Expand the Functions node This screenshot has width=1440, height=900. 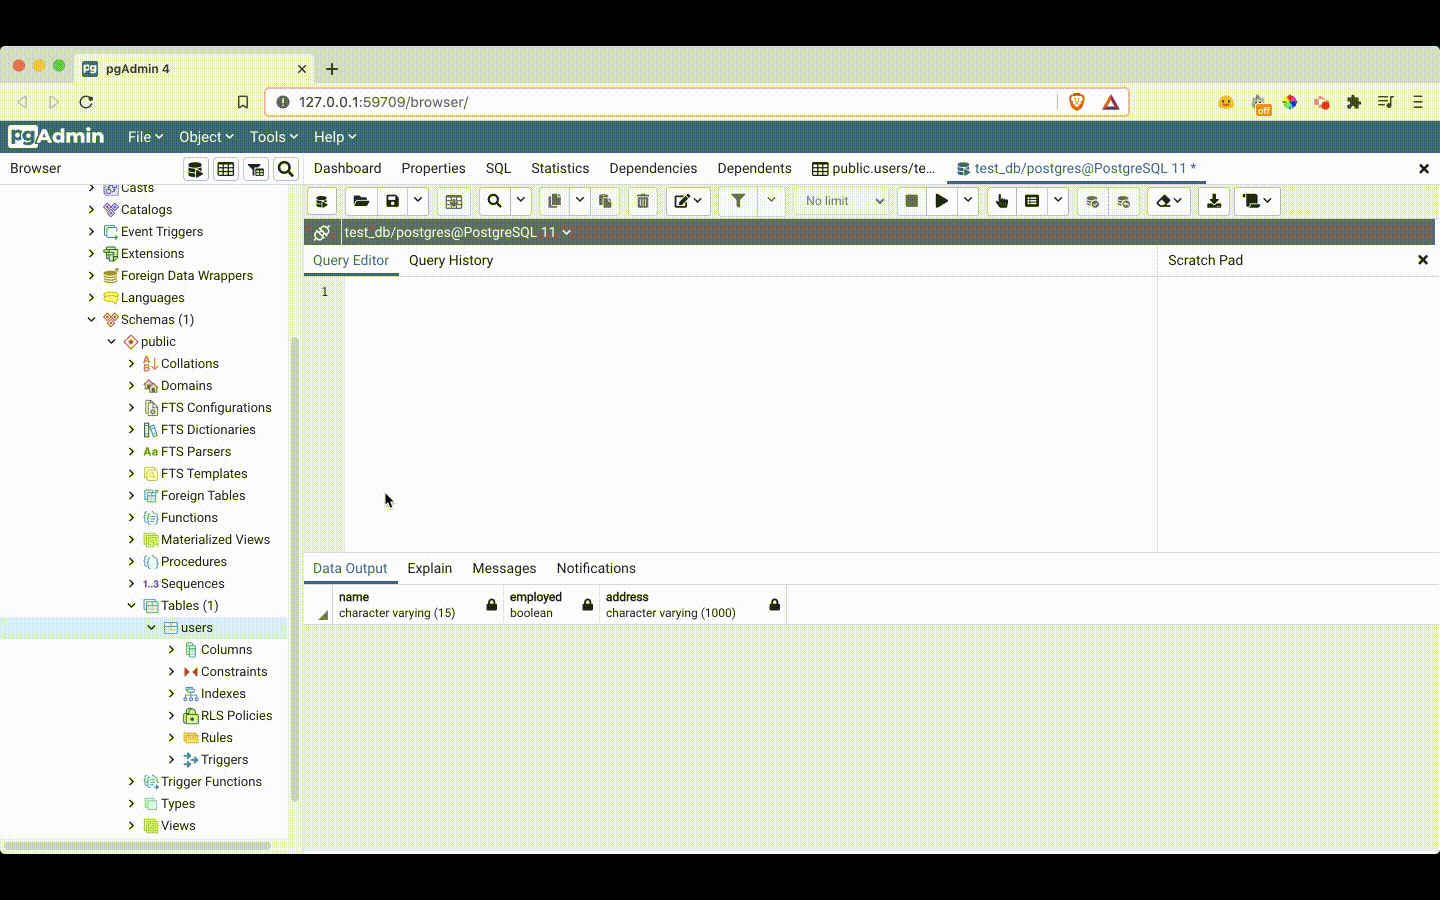pyautogui.click(x=132, y=518)
